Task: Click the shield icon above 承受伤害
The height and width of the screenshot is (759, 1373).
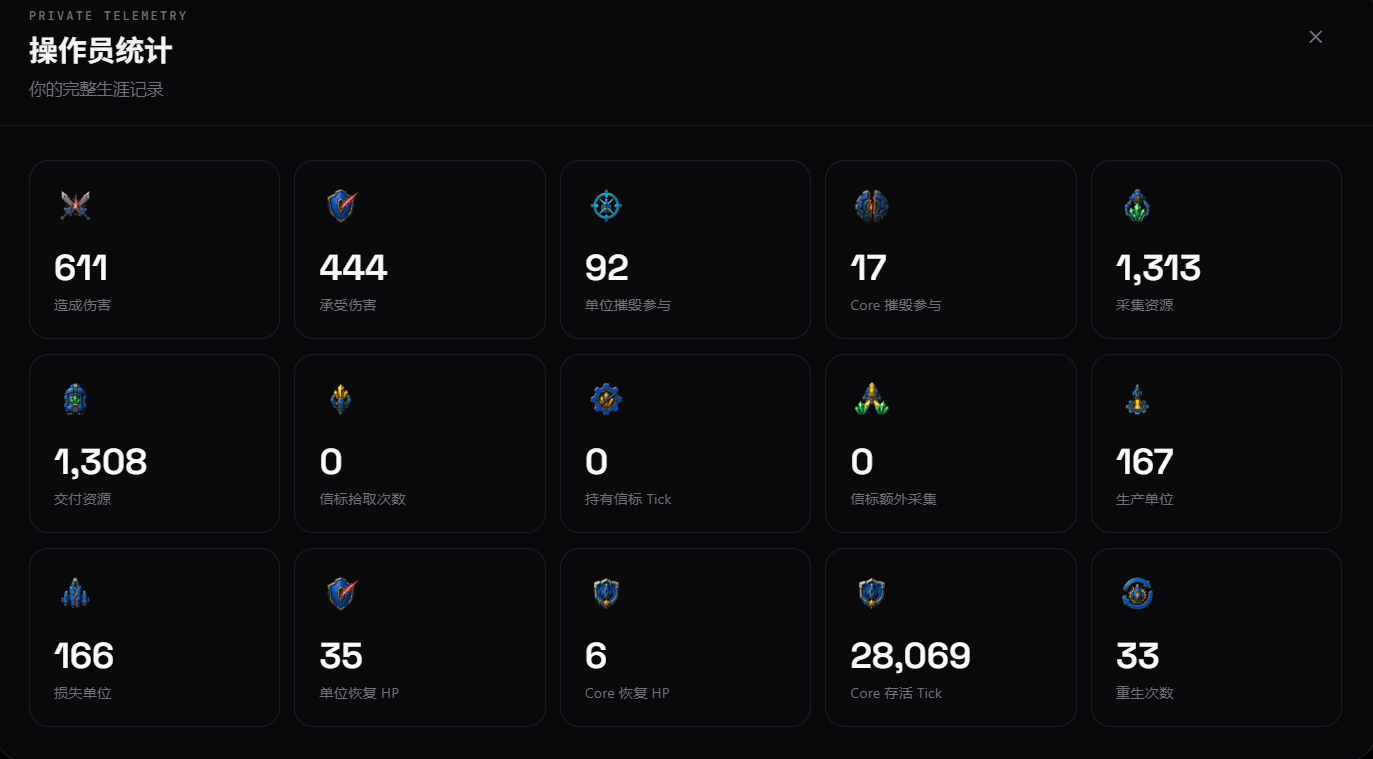Action: coord(341,206)
